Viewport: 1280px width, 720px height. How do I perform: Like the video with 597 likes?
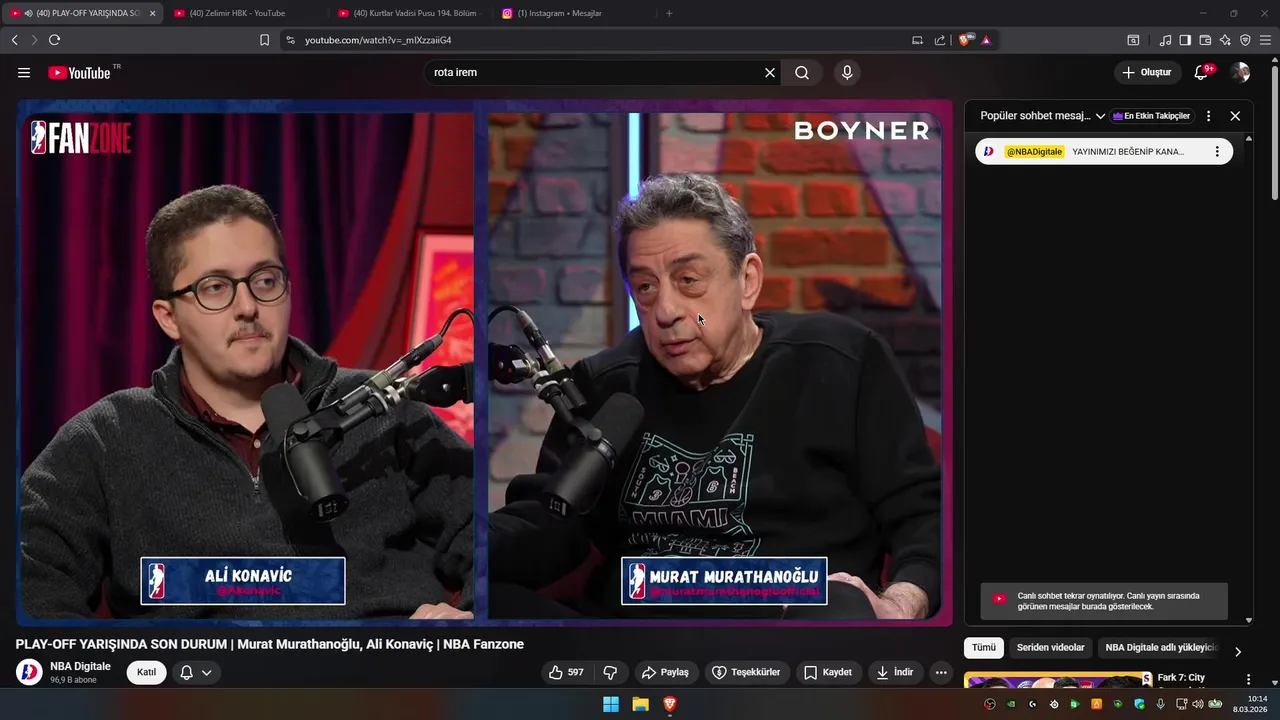pos(566,672)
